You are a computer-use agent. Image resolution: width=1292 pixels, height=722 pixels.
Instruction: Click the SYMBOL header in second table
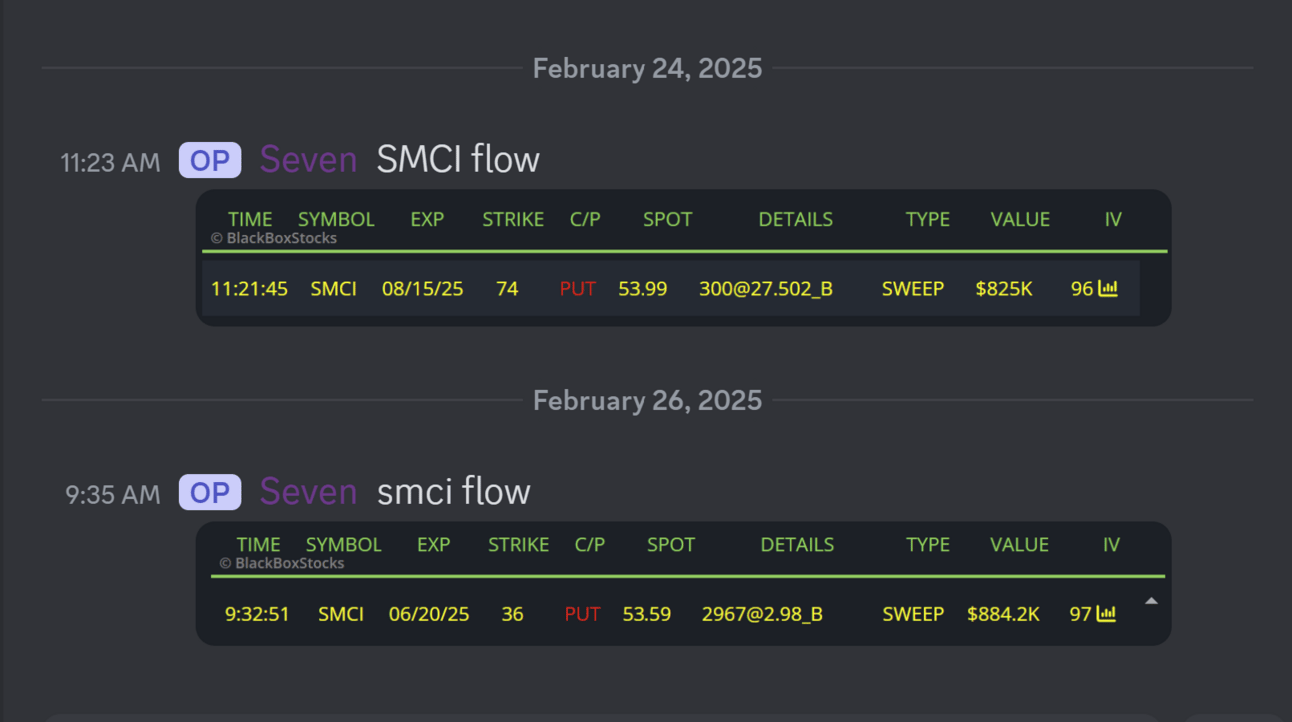pos(344,545)
